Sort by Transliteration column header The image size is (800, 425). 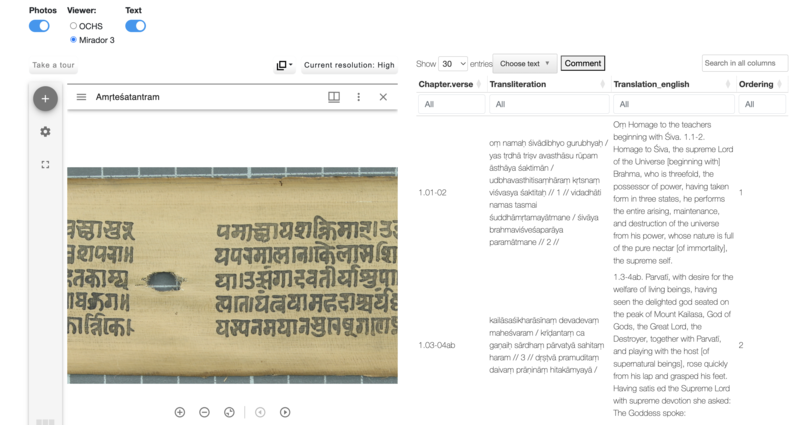(547, 84)
